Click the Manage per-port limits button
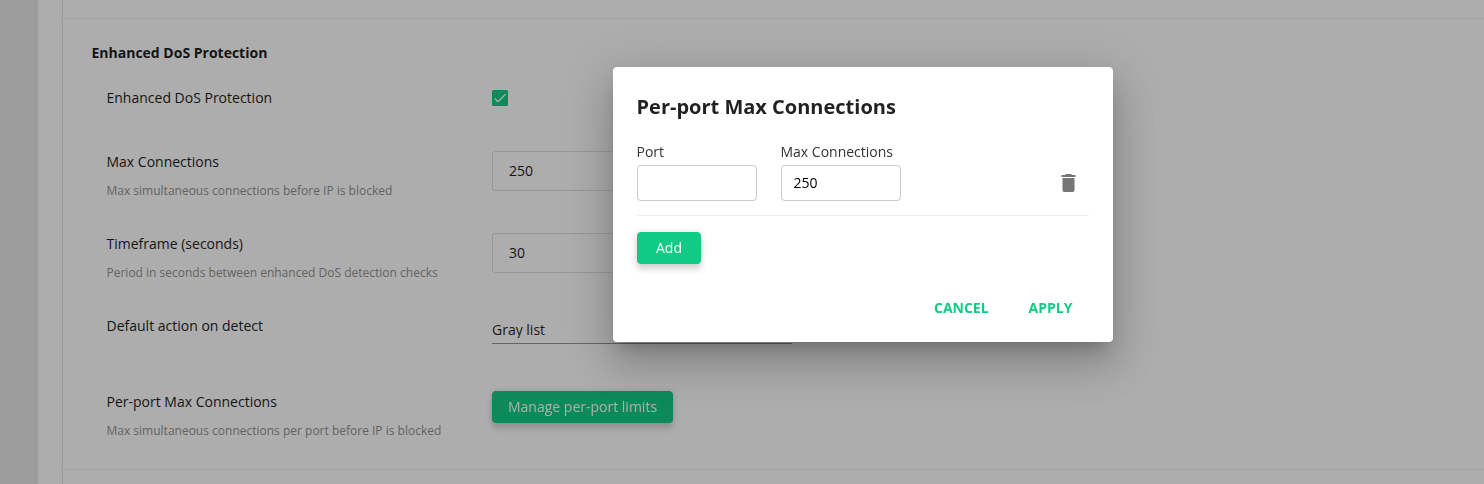The height and width of the screenshot is (484, 1484). [x=582, y=407]
